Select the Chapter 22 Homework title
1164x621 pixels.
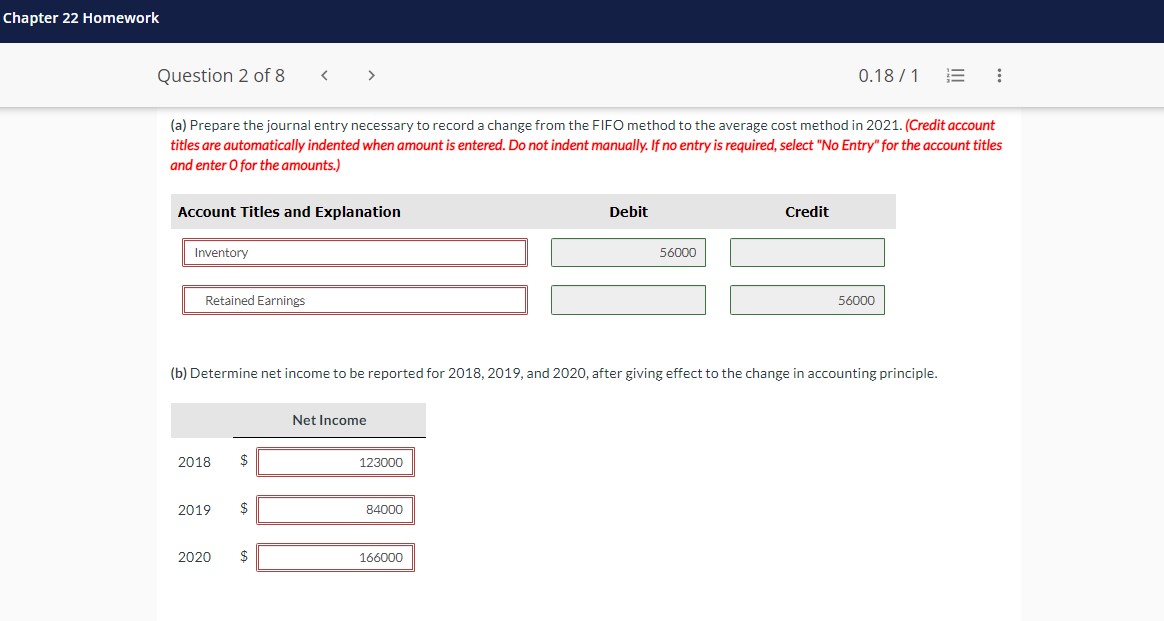[80, 17]
